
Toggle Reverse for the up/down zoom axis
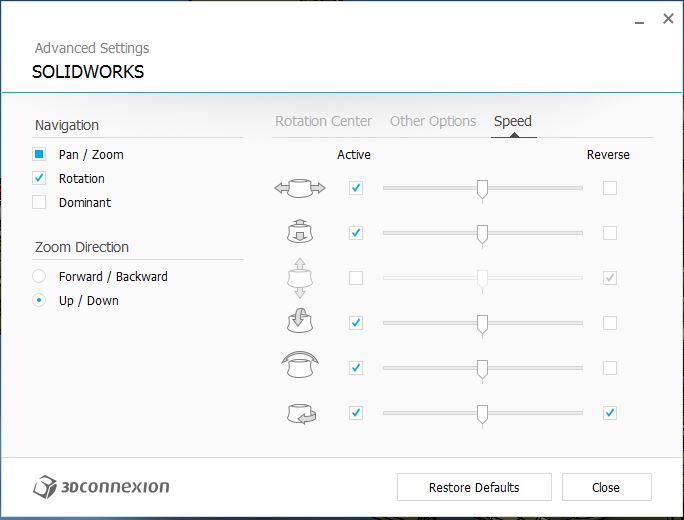[x=610, y=278]
